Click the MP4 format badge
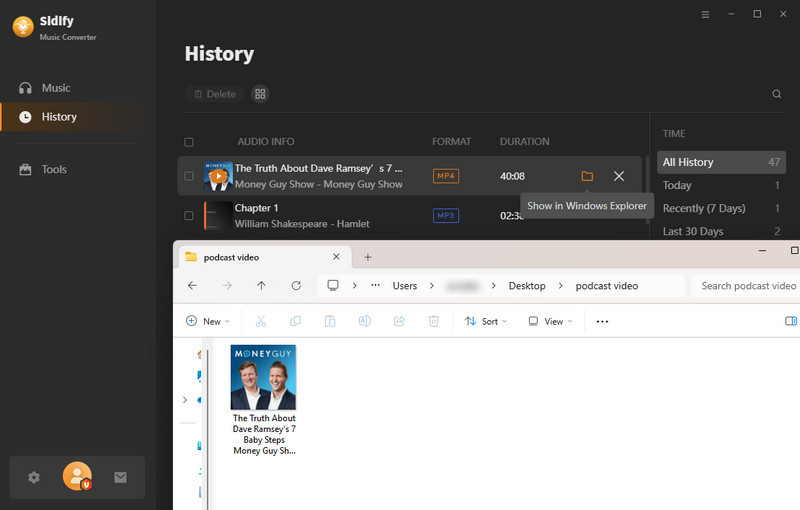 (x=446, y=176)
